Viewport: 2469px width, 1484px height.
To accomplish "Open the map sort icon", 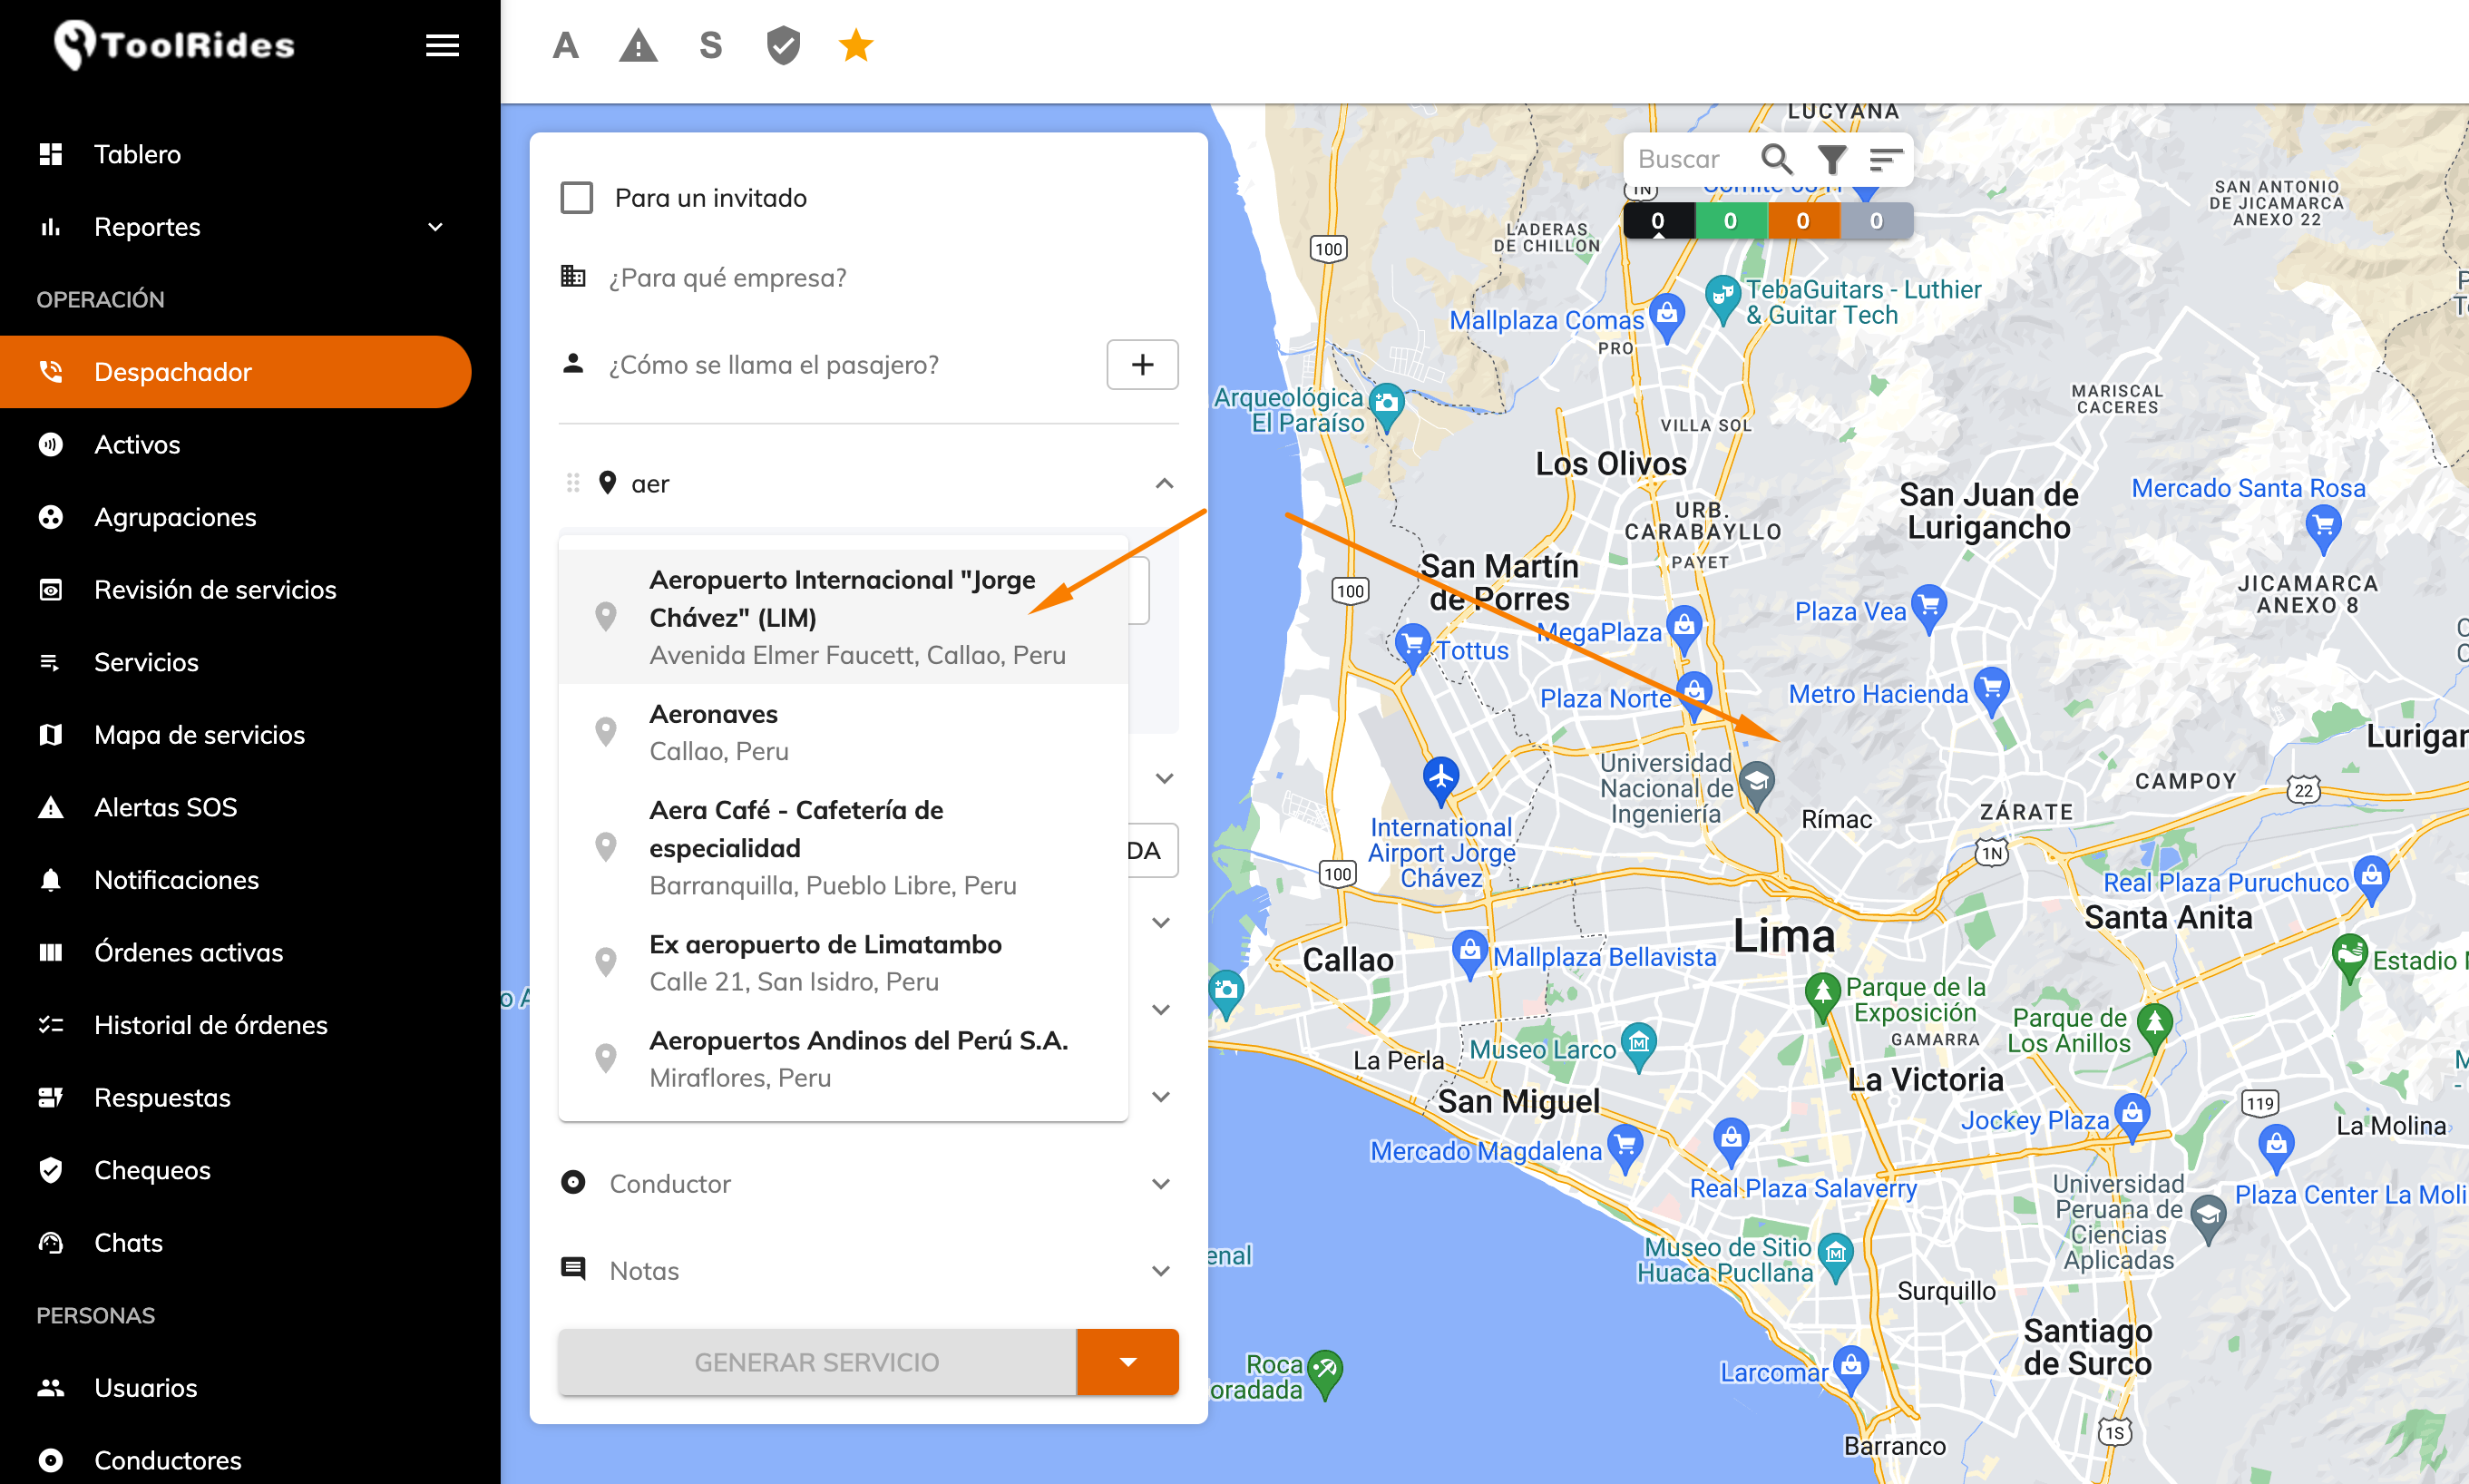I will coord(1886,159).
